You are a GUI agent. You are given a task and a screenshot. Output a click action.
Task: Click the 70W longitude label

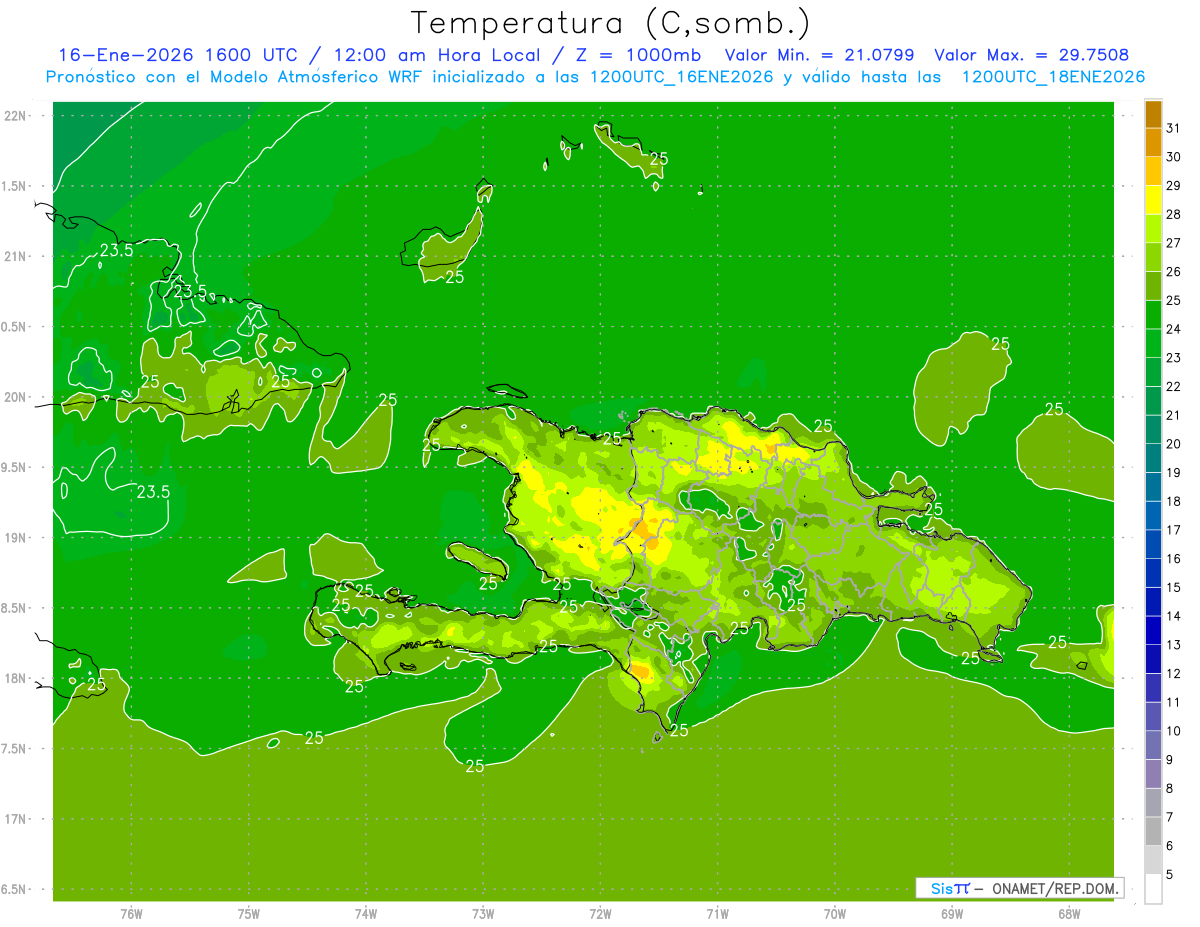pos(835,913)
